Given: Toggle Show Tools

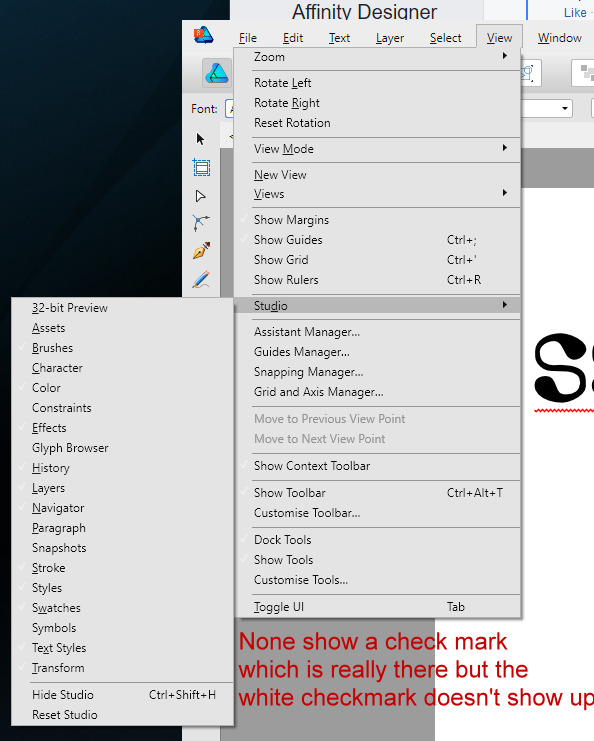Looking at the screenshot, I should [x=378, y=560].
